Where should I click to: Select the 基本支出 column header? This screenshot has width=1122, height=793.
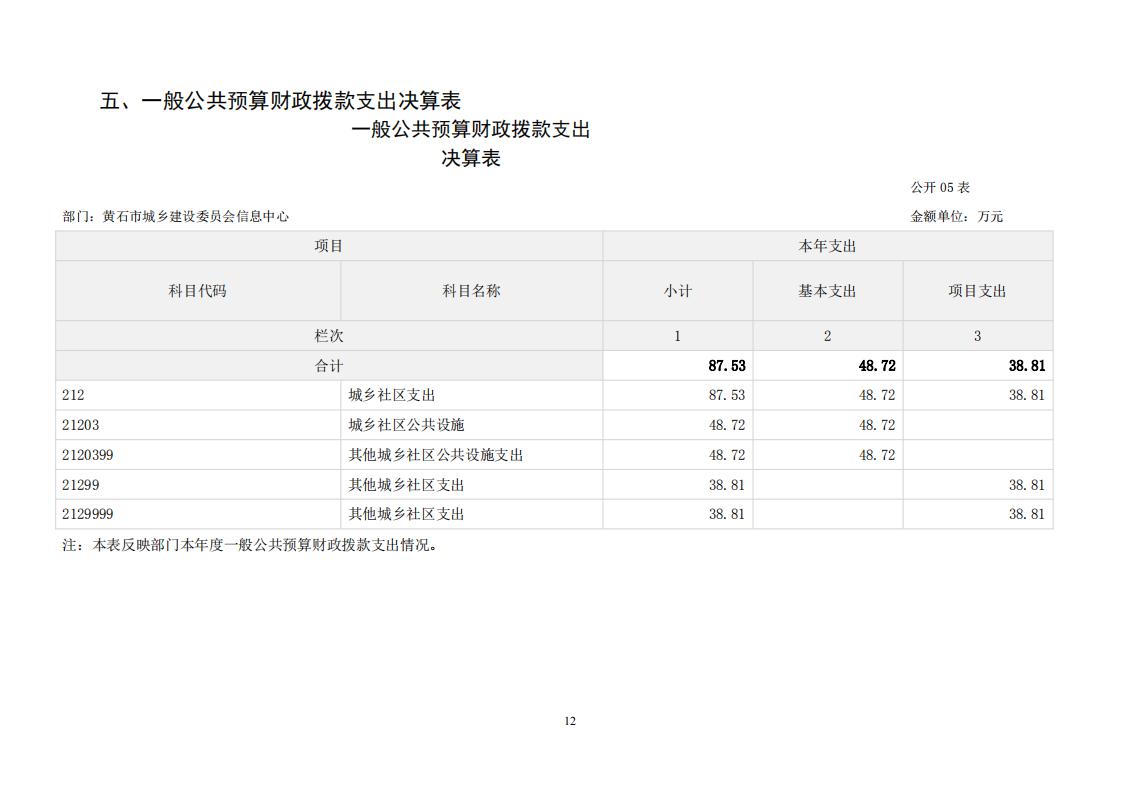click(x=827, y=291)
